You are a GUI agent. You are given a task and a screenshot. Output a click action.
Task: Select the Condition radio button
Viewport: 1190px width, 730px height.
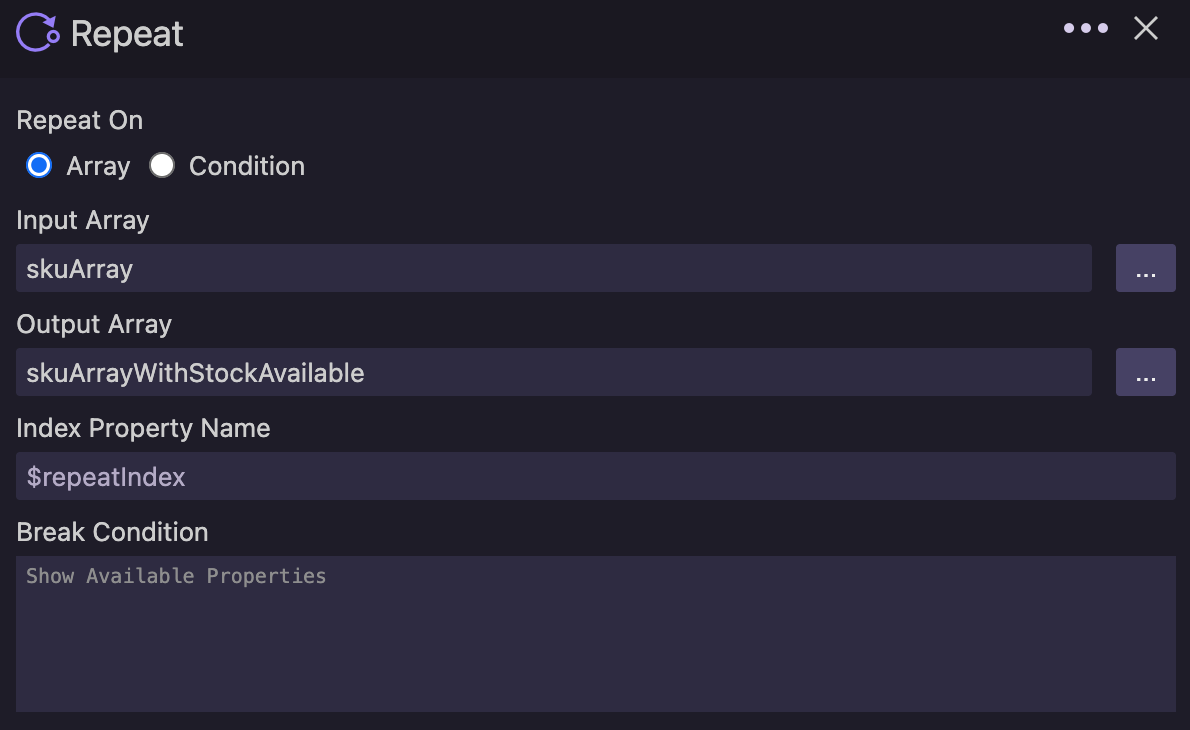point(162,165)
